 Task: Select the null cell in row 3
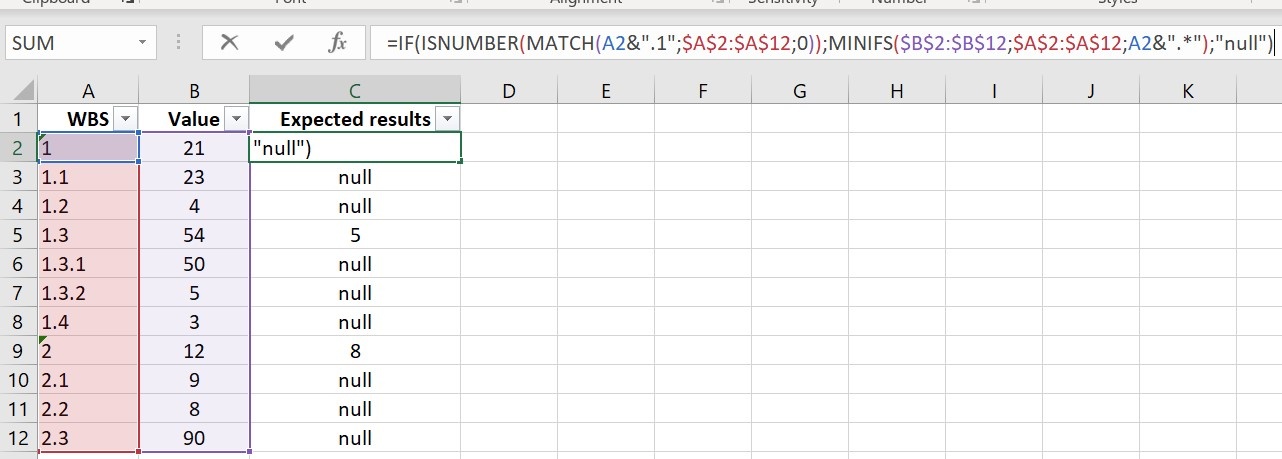[355, 177]
